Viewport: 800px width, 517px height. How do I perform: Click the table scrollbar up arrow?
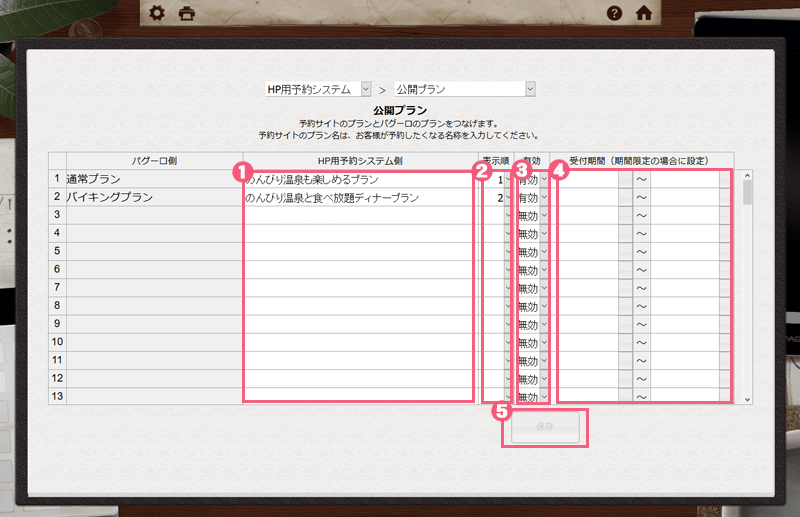pos(747,176)
